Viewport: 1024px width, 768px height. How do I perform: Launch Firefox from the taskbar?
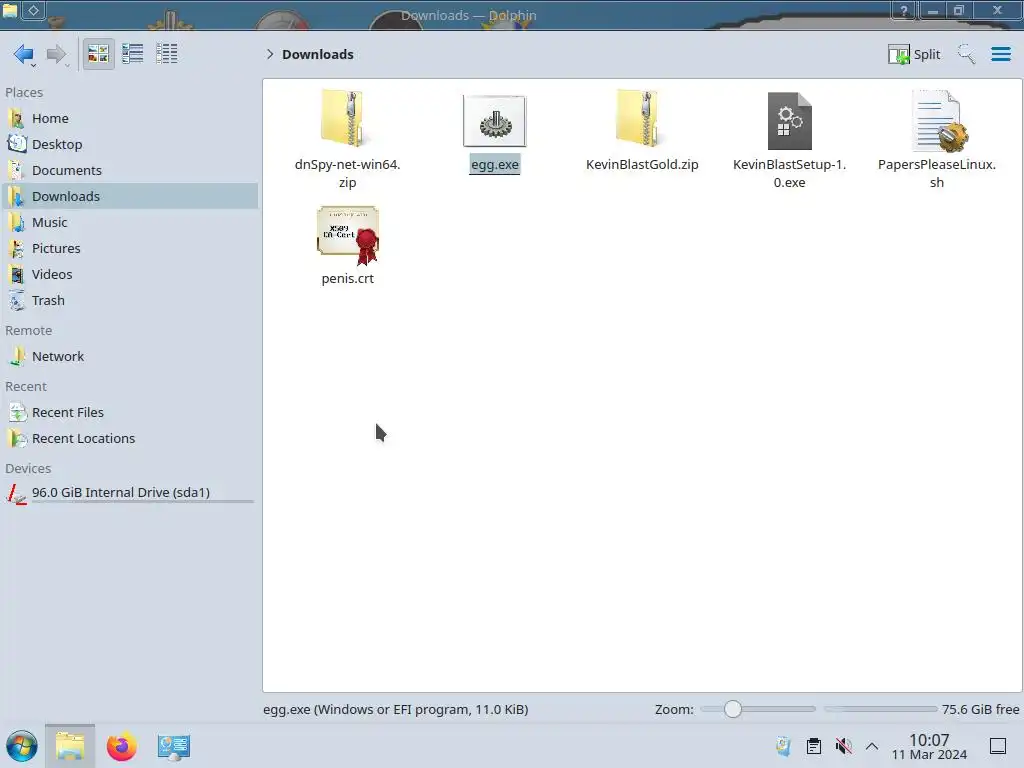point(121,746)
